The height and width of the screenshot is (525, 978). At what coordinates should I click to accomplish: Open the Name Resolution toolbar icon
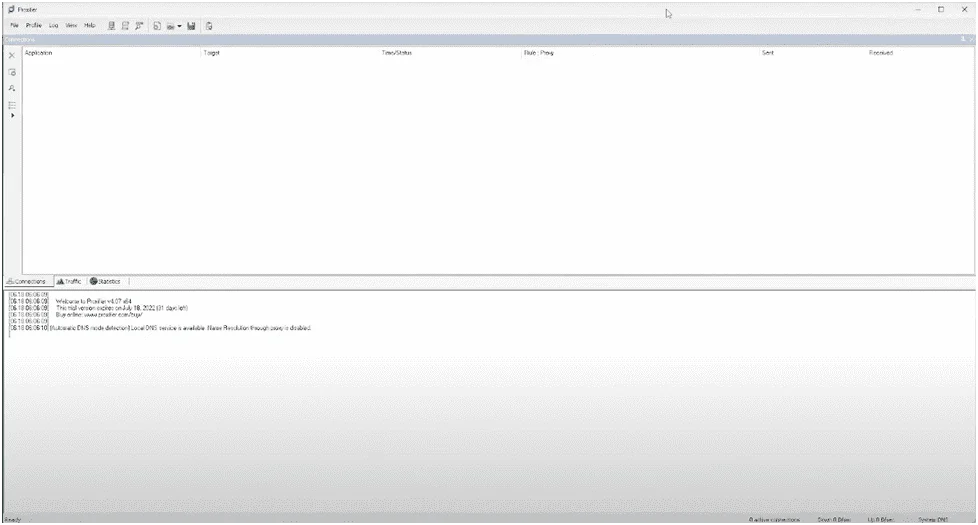pos(139,26)
